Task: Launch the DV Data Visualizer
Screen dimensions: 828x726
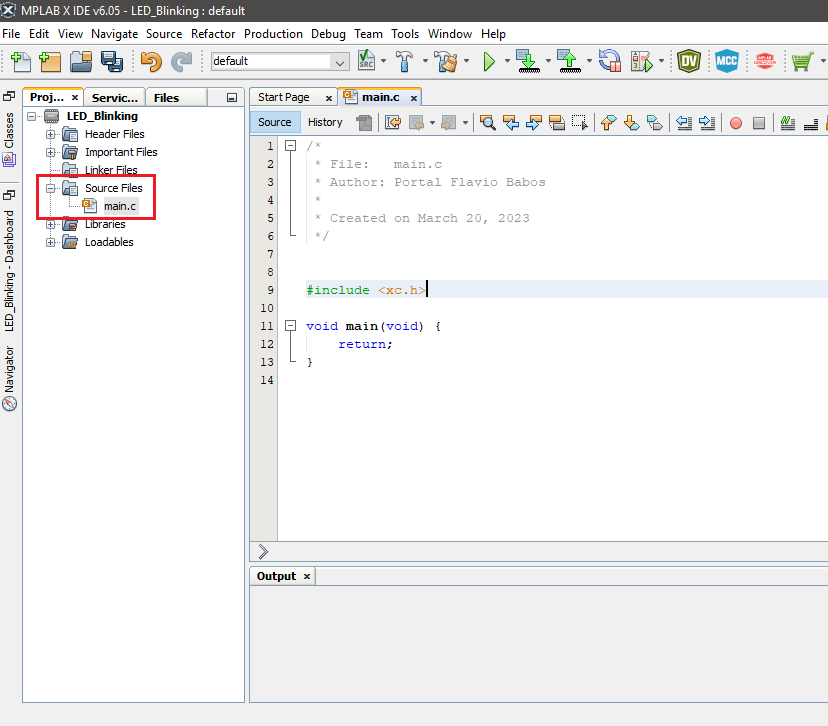Action: [689, 61]
